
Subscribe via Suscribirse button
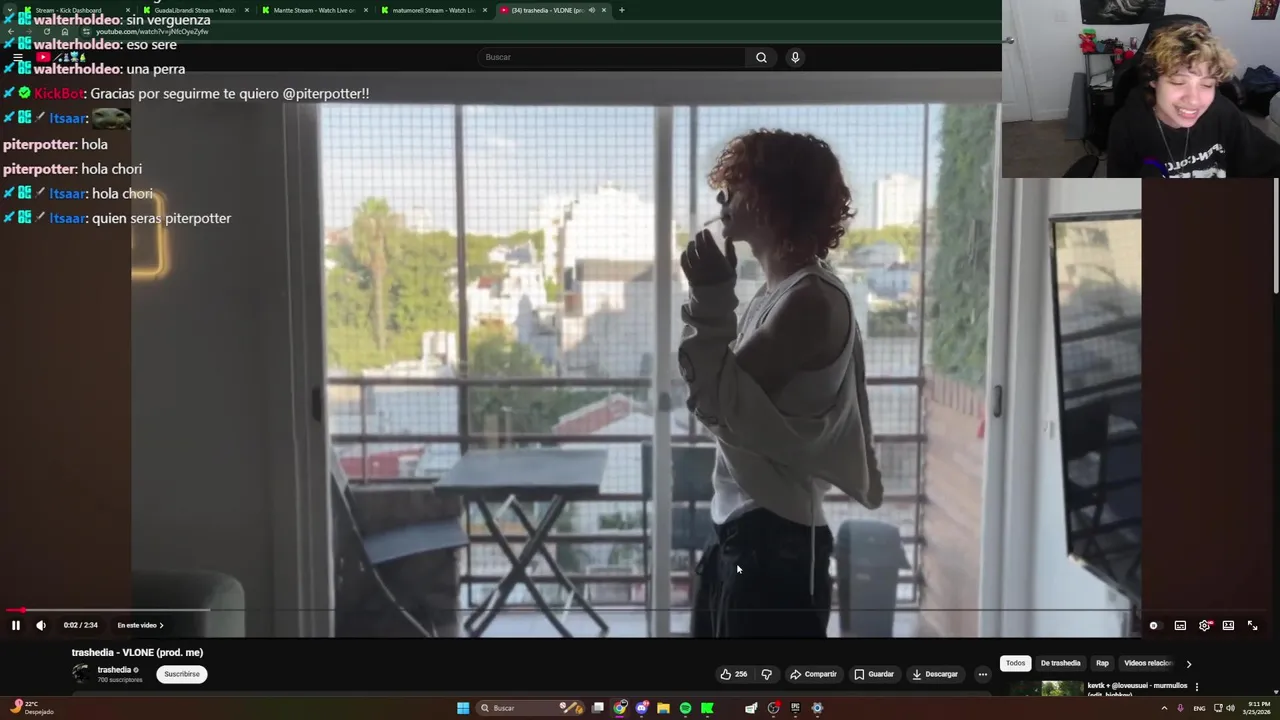[182, 674]
